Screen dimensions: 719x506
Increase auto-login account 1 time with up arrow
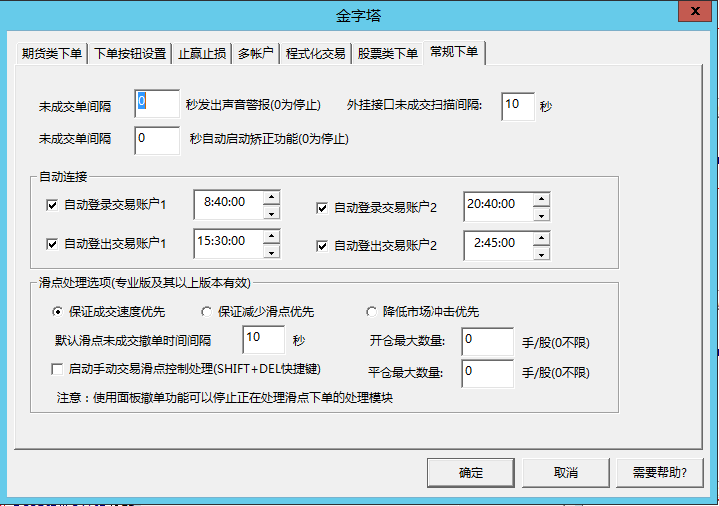pos(270,198)
